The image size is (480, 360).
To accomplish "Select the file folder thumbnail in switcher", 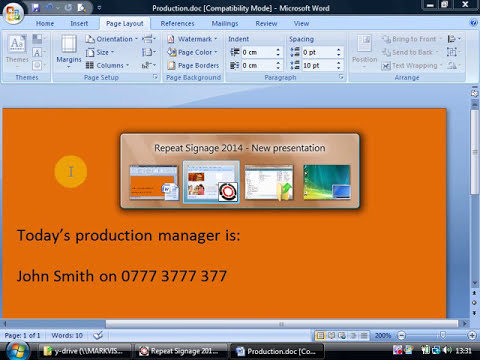I will (x=269, y=183).
